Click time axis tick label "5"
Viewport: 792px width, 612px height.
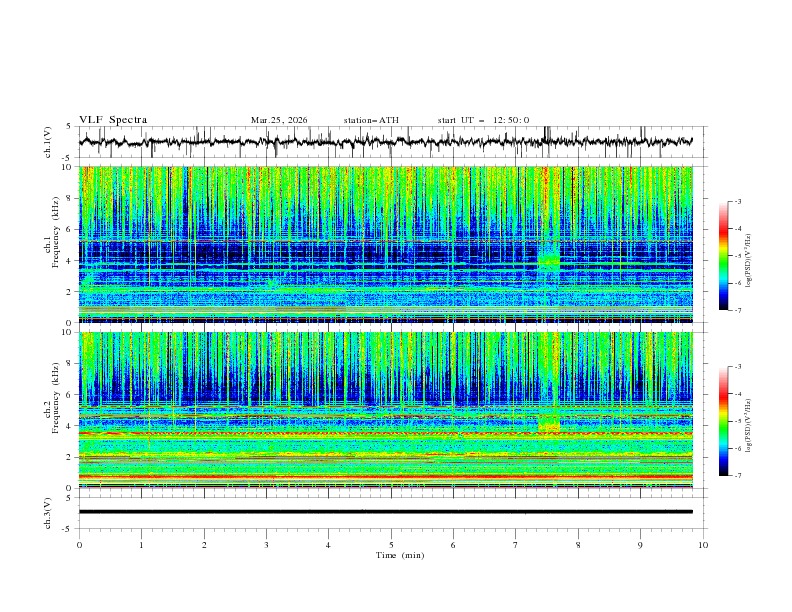(391, 545)
